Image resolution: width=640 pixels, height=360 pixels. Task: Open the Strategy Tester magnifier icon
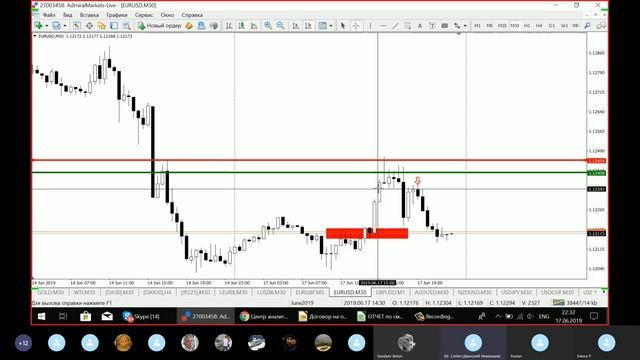127,26
